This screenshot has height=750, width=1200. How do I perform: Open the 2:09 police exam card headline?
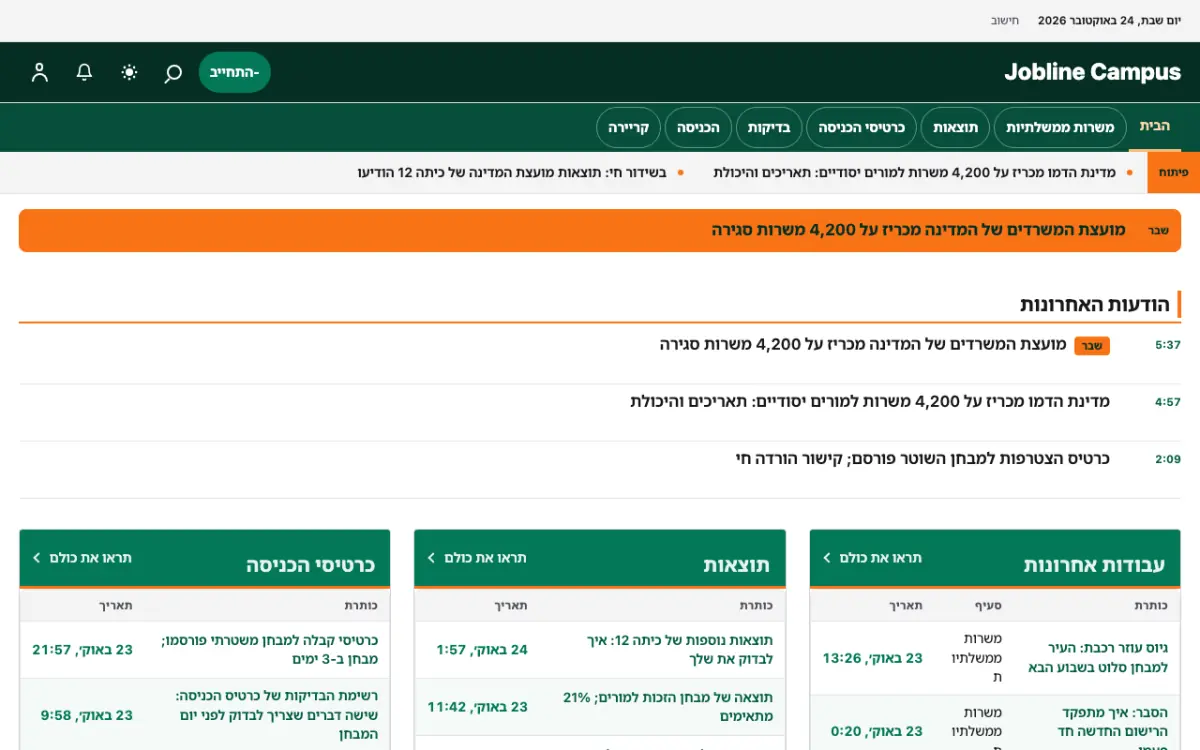point(922,459)
